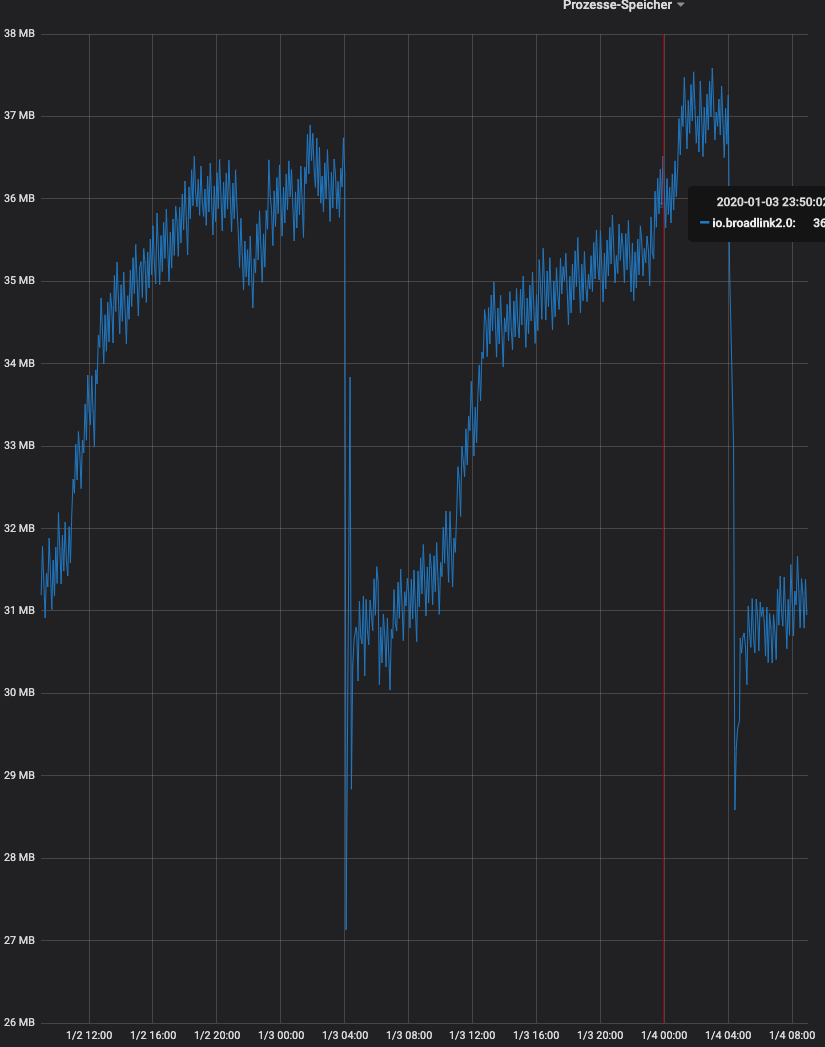Click the 29 MB y-axis label
825x1047 pixels.
click(x=19, y=775)
